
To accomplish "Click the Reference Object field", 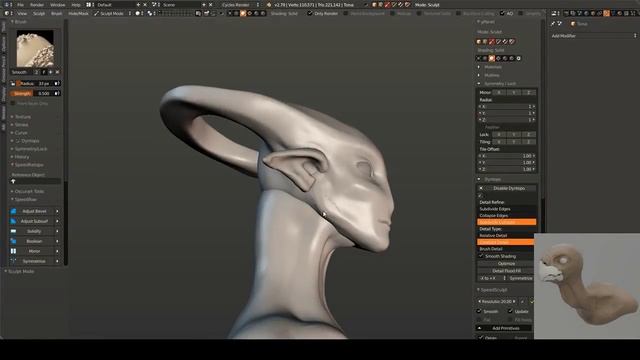I will [36, 181].
